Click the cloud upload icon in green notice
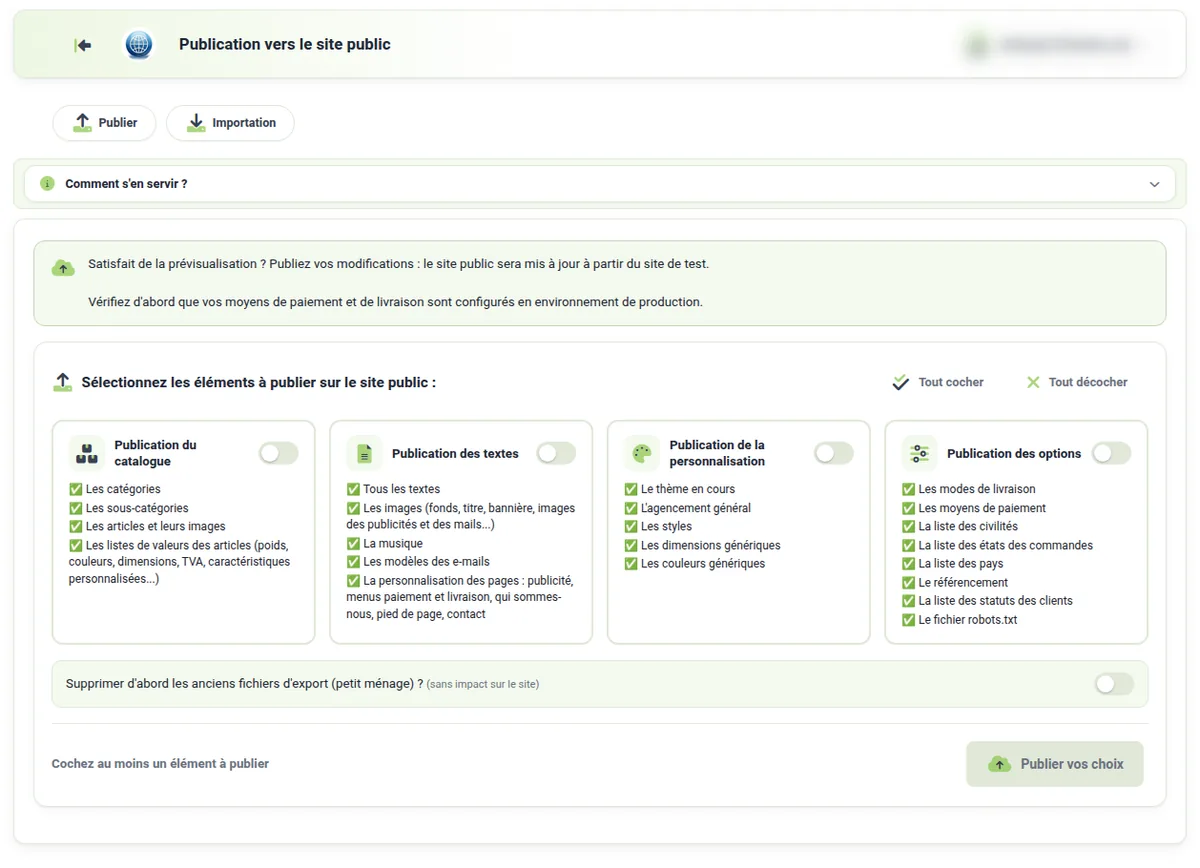The height and width of the screenshot is (868, 1200). [63, 268]
